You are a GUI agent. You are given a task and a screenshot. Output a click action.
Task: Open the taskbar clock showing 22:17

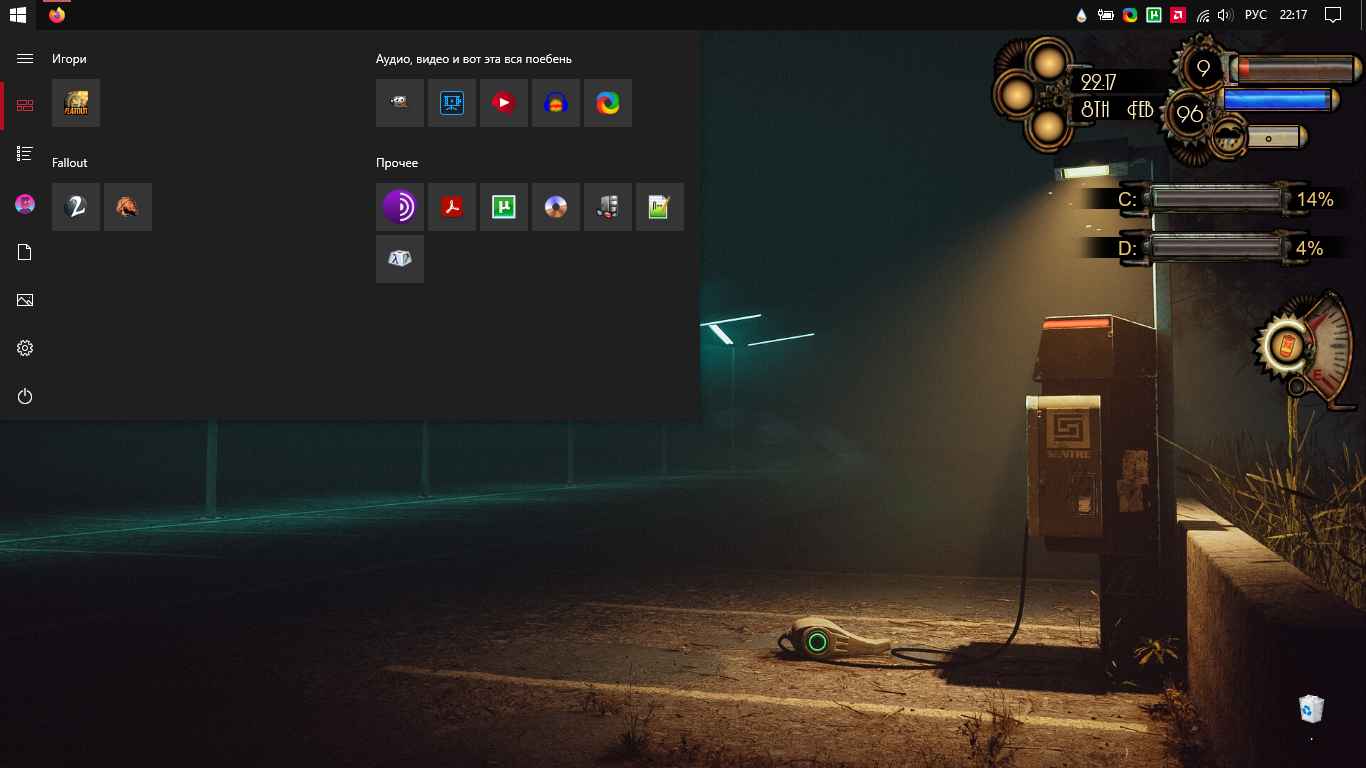1293,15
